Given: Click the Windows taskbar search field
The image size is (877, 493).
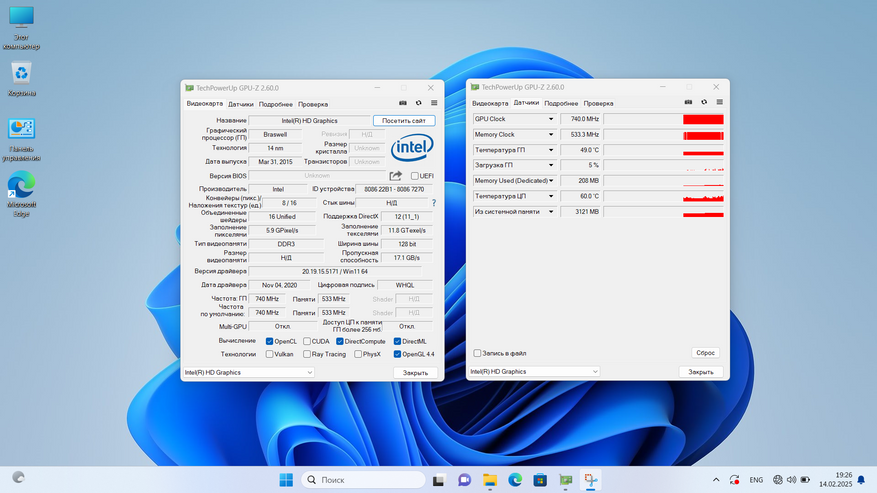Looking at the screenshot, I should click(x=363, y=480).
